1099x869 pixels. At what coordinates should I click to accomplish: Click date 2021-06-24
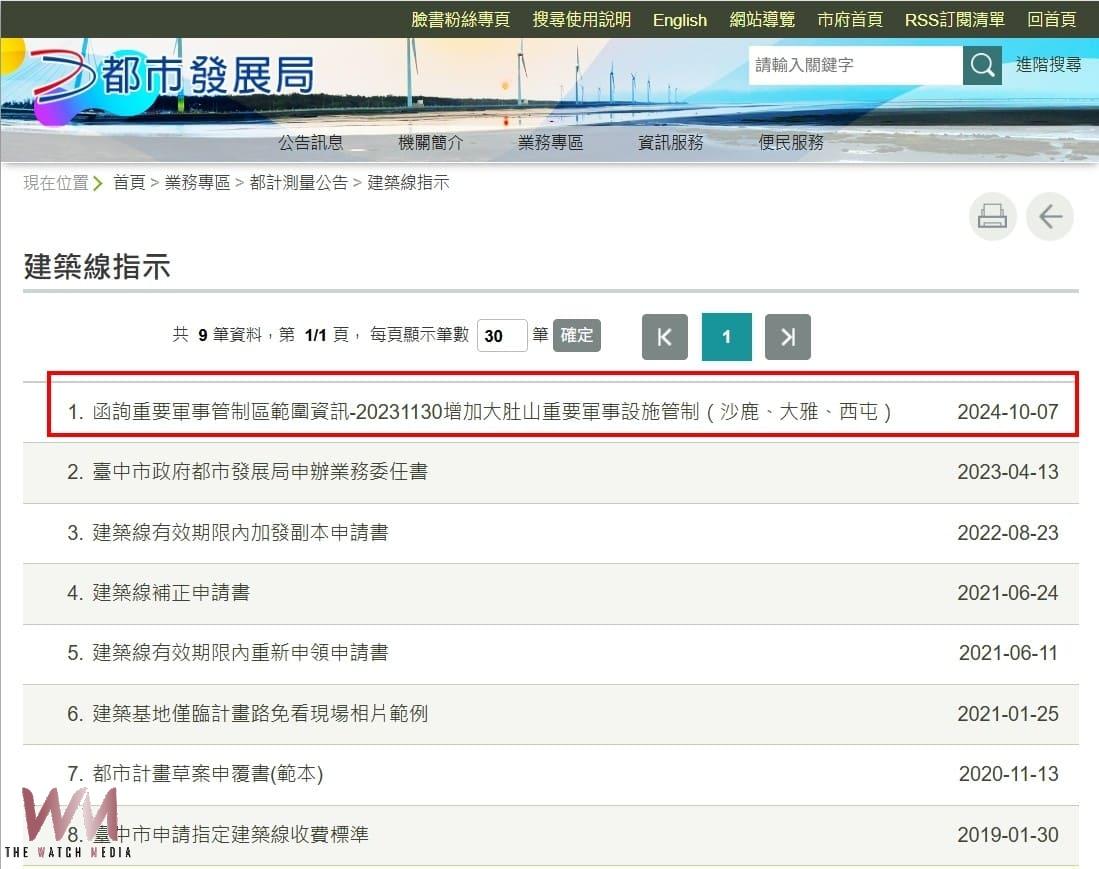tap(1008, 593)
